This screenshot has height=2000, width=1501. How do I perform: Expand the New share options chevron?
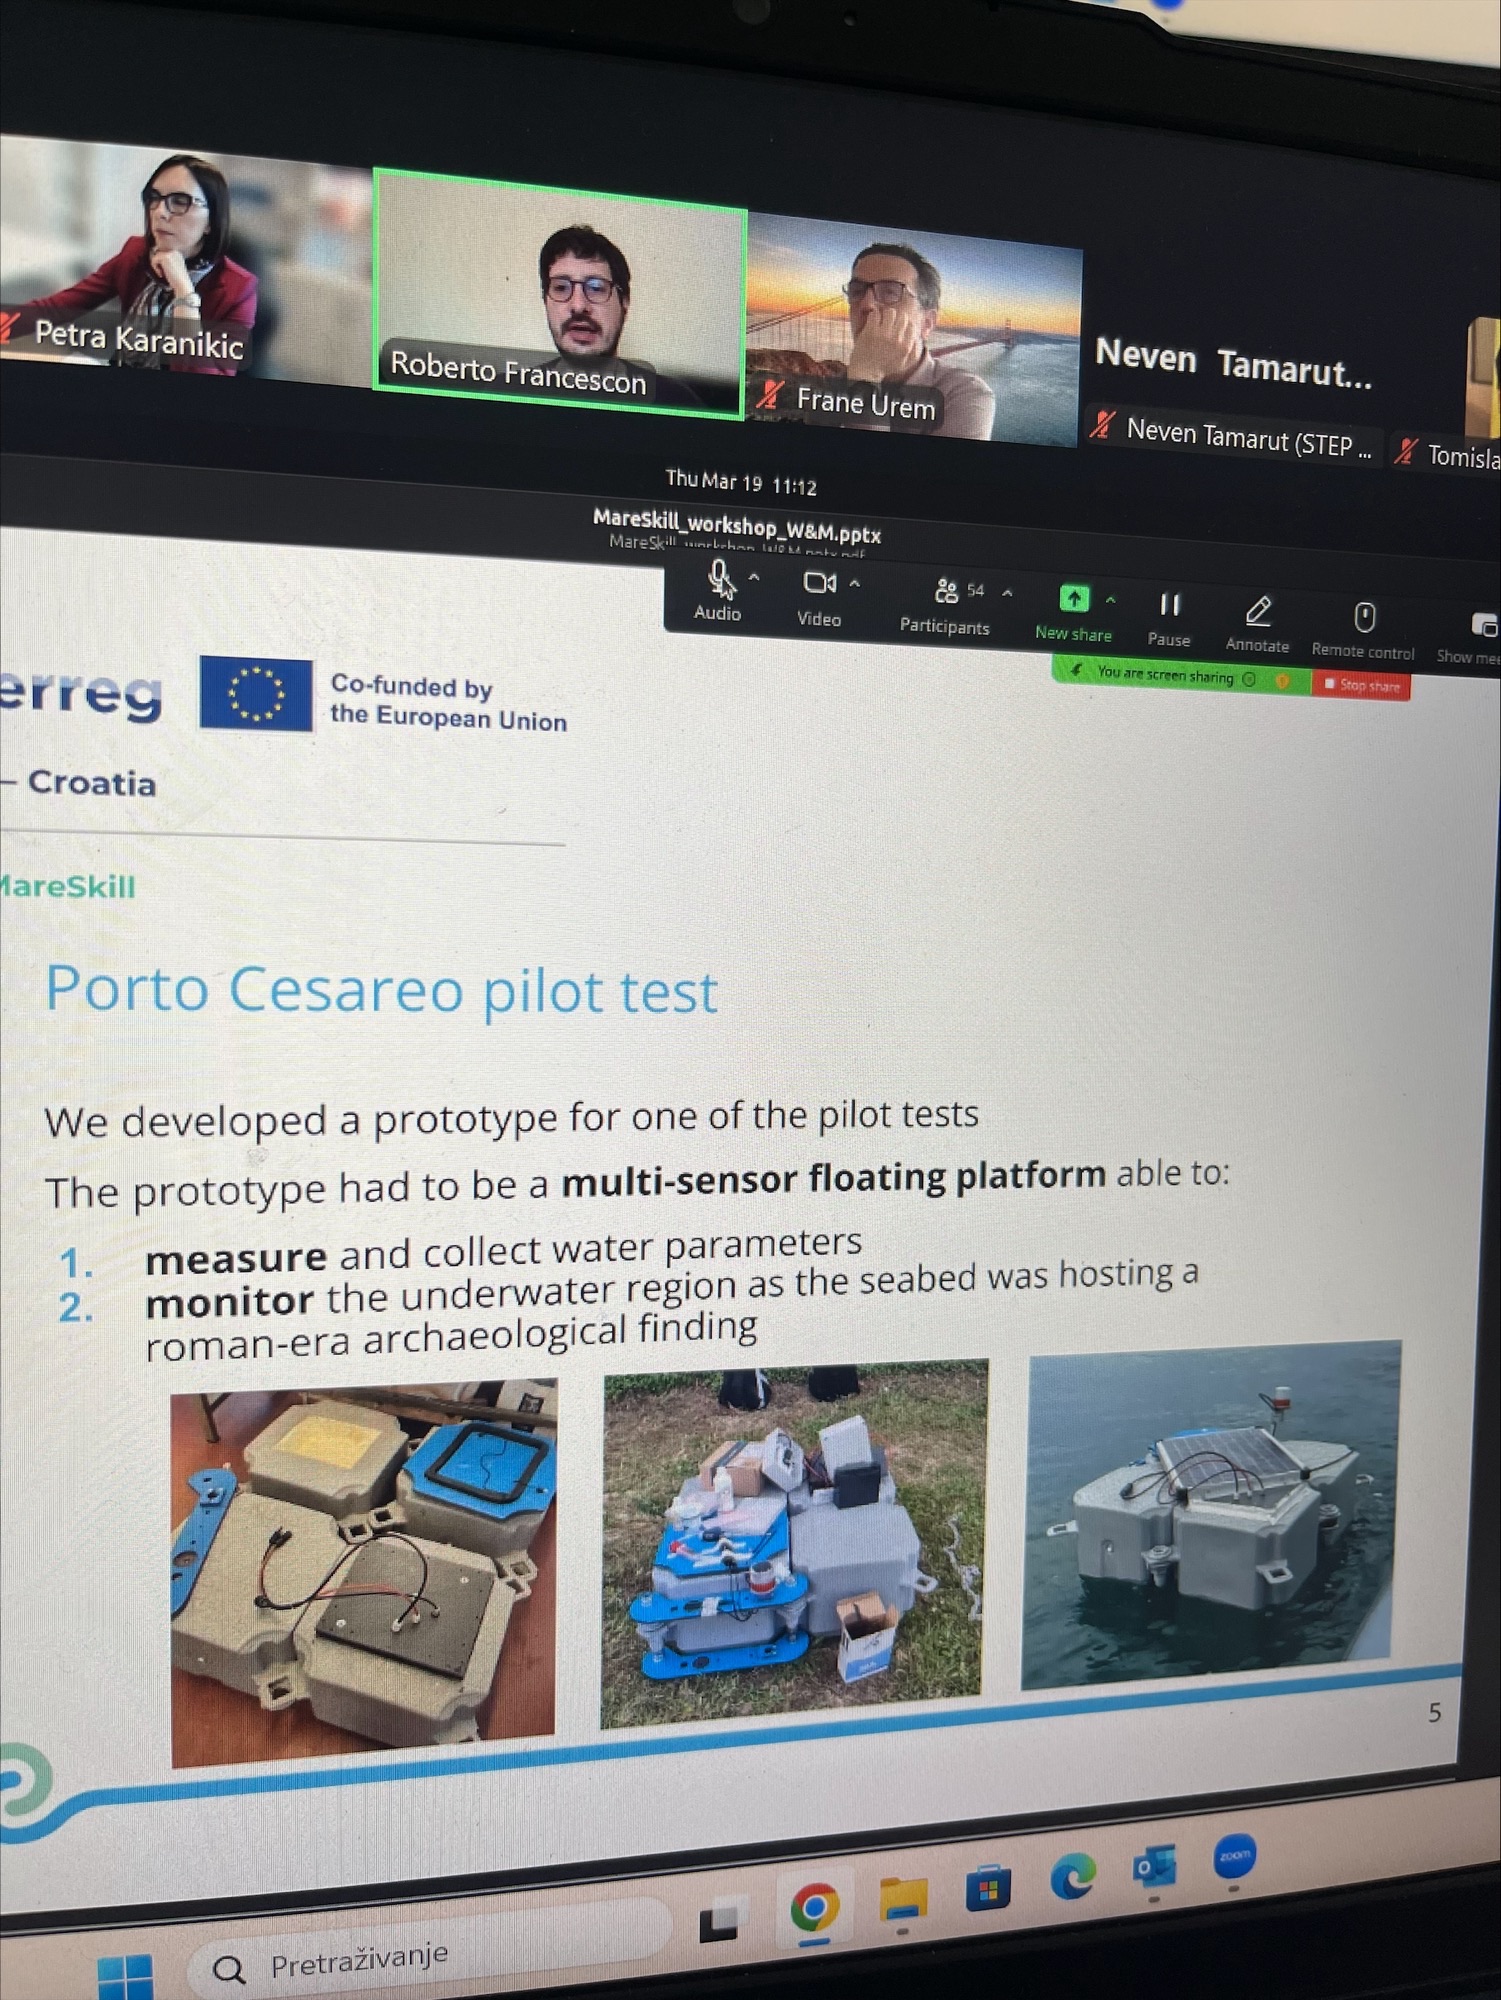pyautogui.click(x=1110, y=600)
